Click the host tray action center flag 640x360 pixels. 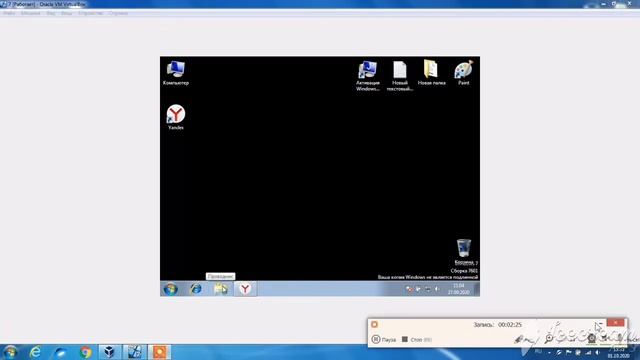[x=569, y=352]
